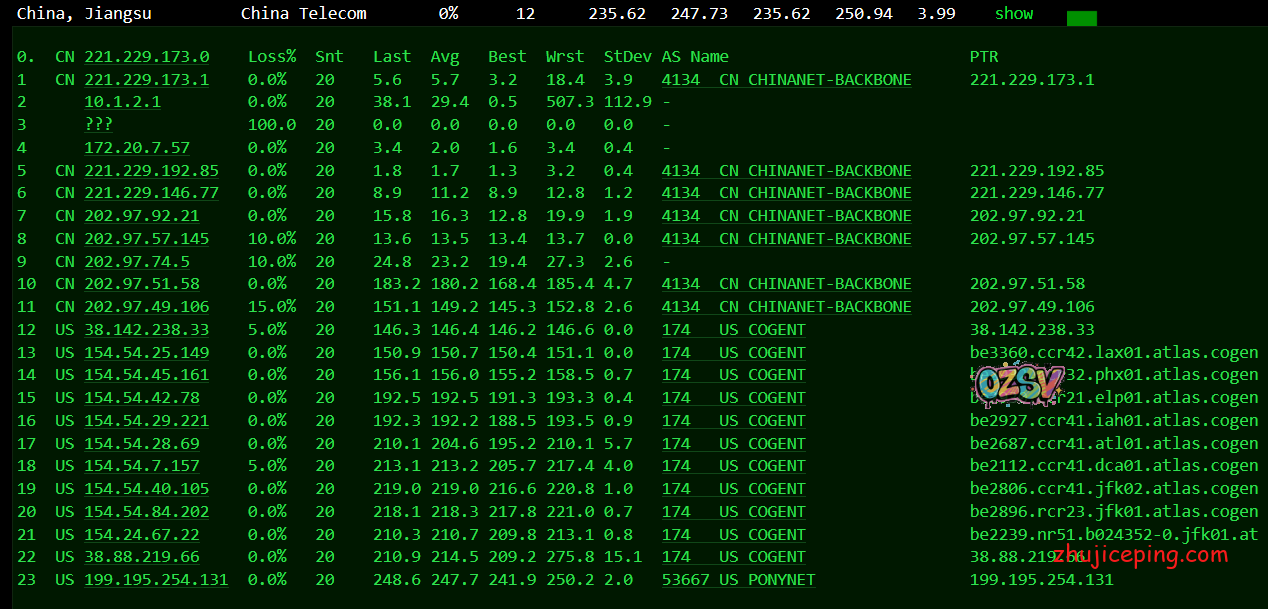Click the "AS Name" column header
This screenshot has width=1268, height=609.
click(x=695, y=57)
